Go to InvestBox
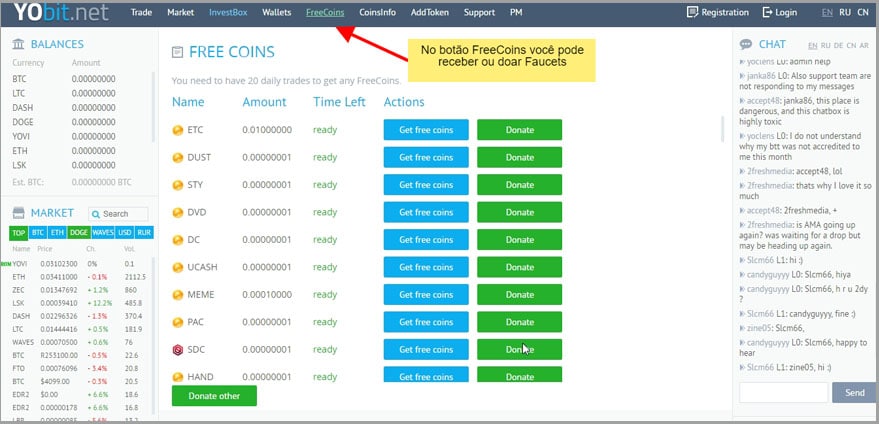 click(228, 12)
